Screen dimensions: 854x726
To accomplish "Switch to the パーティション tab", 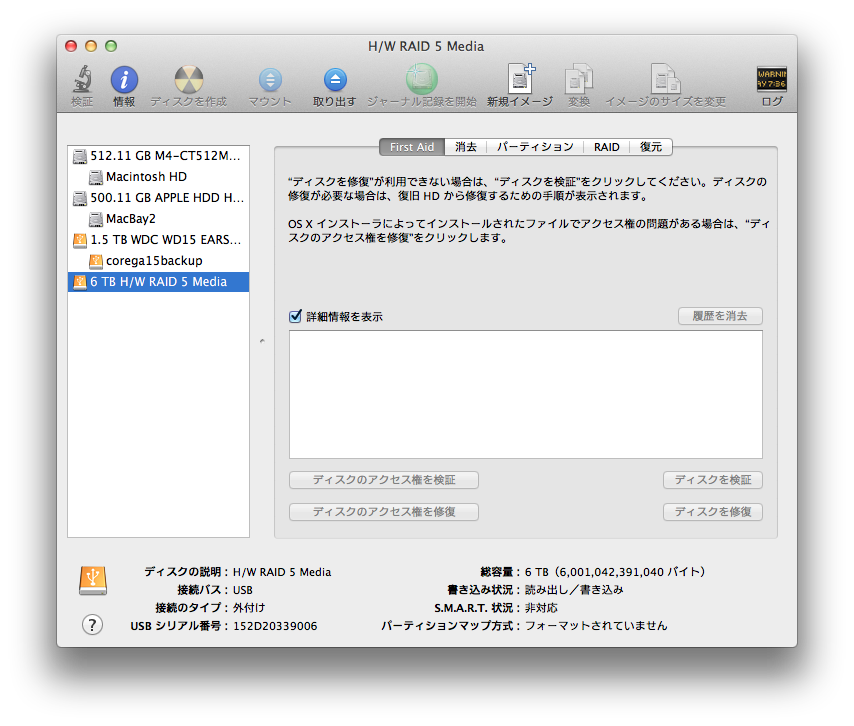I will [535, 147].
